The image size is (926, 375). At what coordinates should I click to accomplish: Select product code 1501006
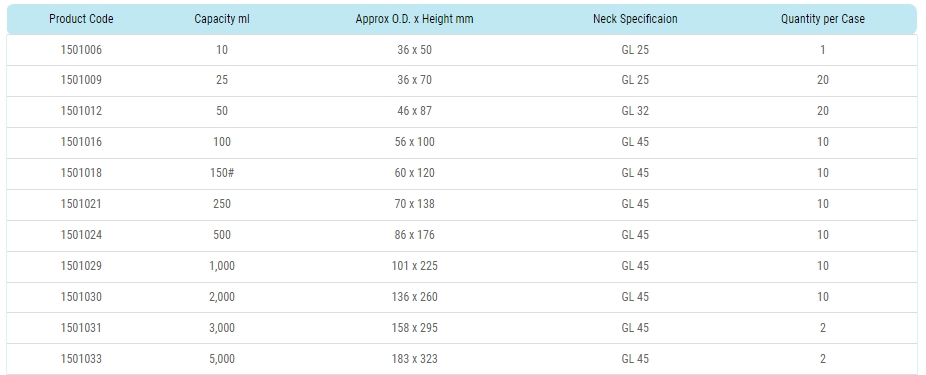(x=81, y=50)
